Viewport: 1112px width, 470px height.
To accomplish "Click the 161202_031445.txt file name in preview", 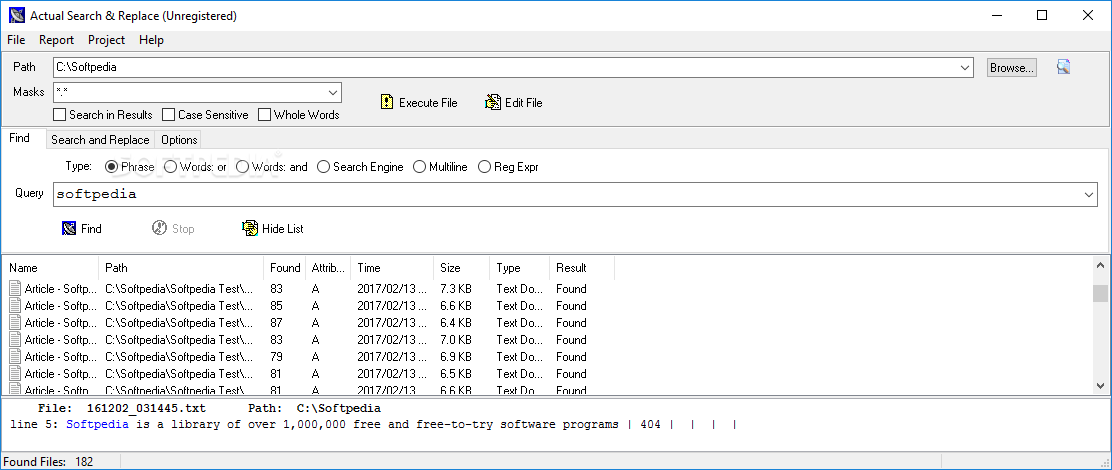I will coord(145,408).
